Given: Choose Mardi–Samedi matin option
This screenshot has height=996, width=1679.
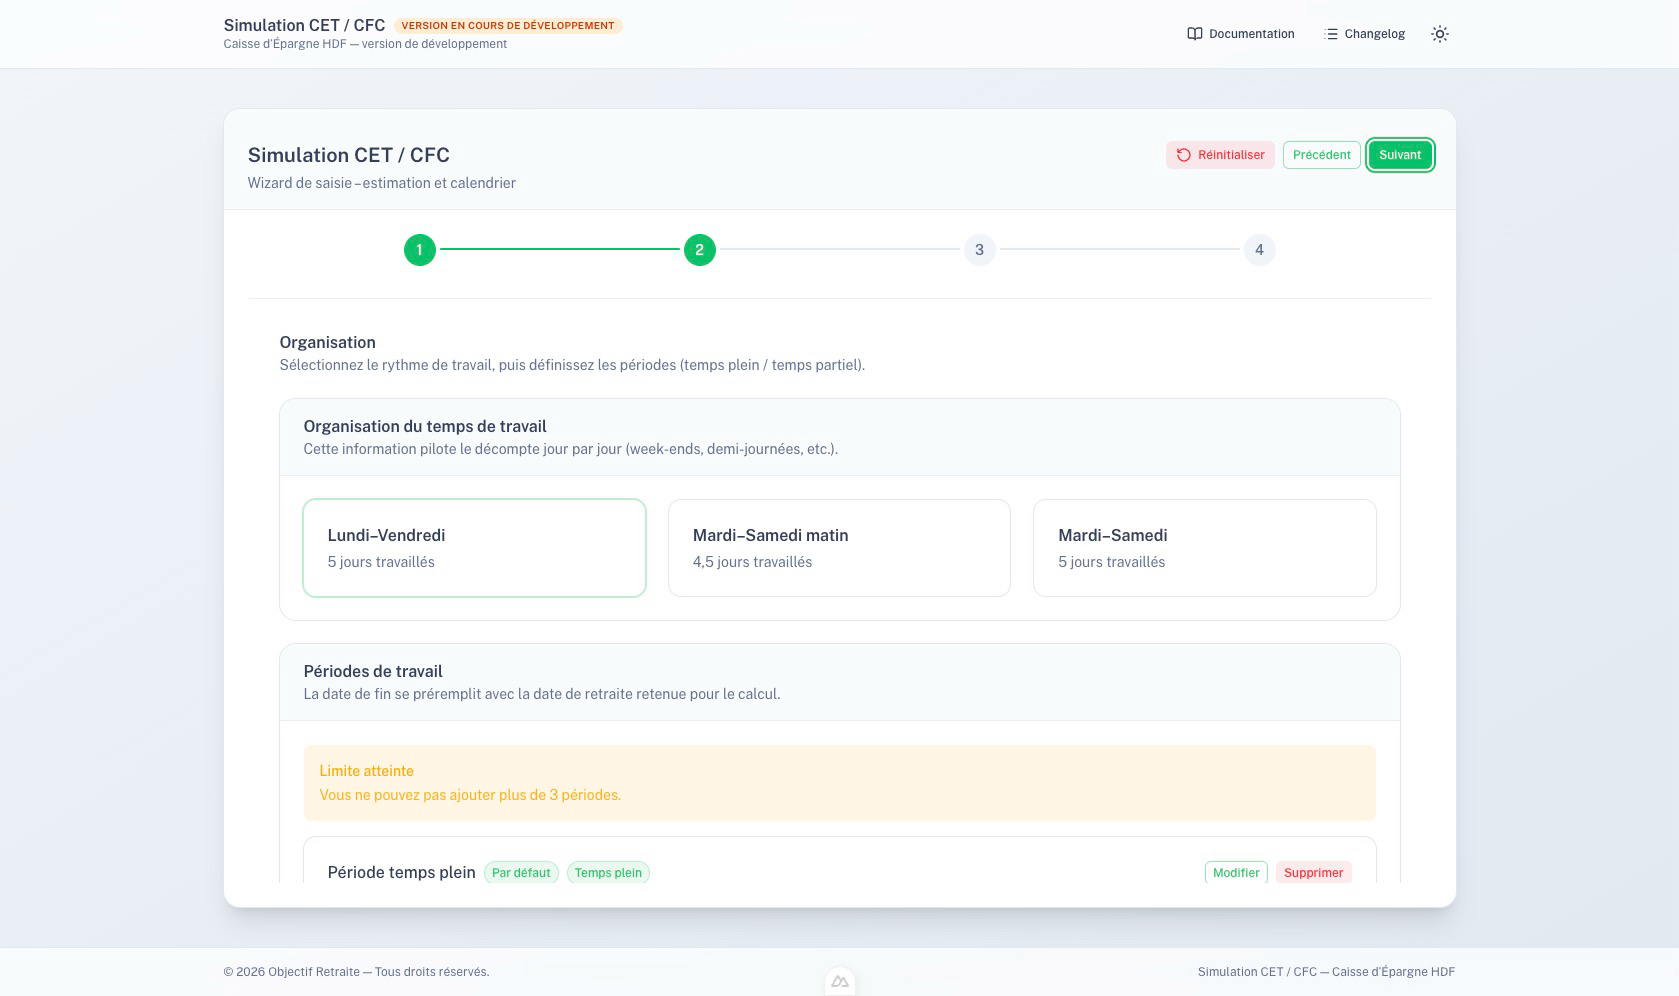Looking at the screenshot, I should pos(839,548).
